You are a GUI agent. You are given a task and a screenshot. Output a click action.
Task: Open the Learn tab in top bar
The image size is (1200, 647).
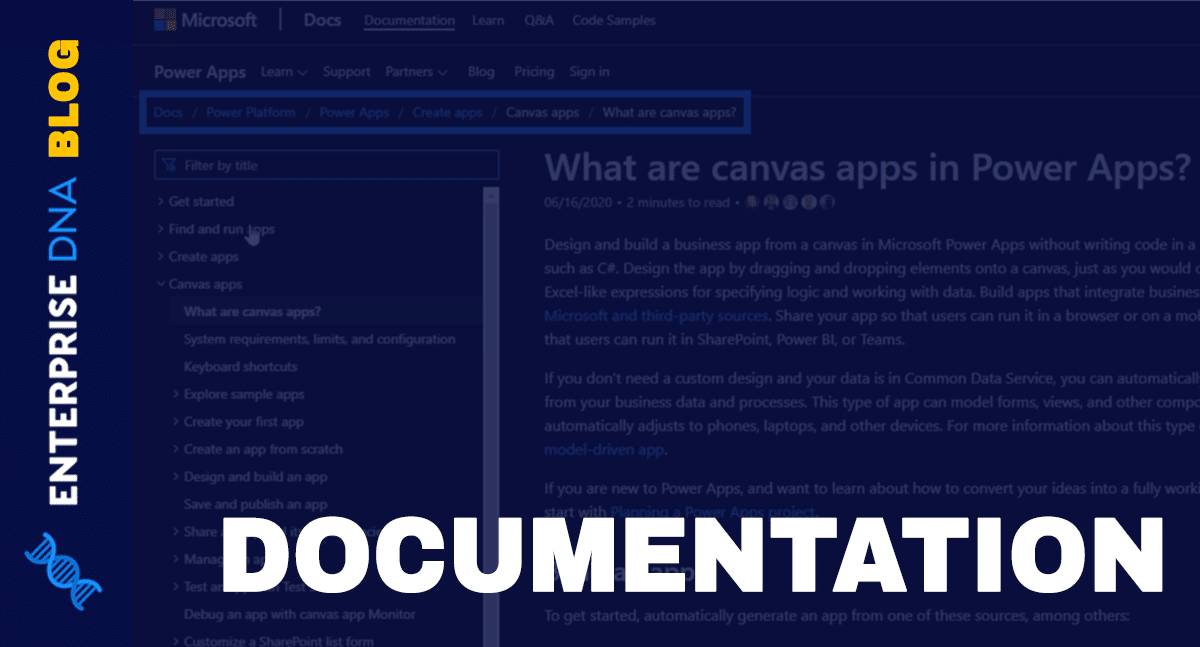489,20
